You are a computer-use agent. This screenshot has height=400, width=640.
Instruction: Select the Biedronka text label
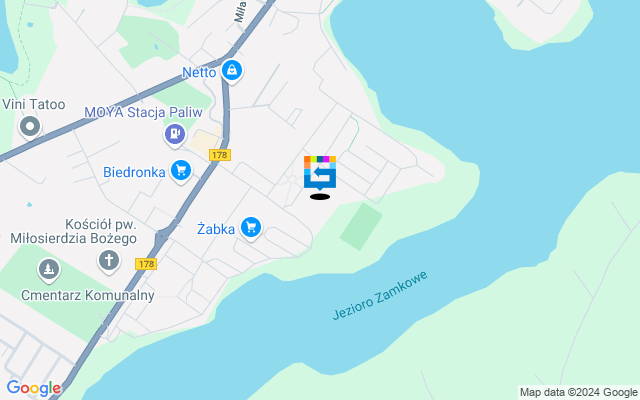coord(134,172)
